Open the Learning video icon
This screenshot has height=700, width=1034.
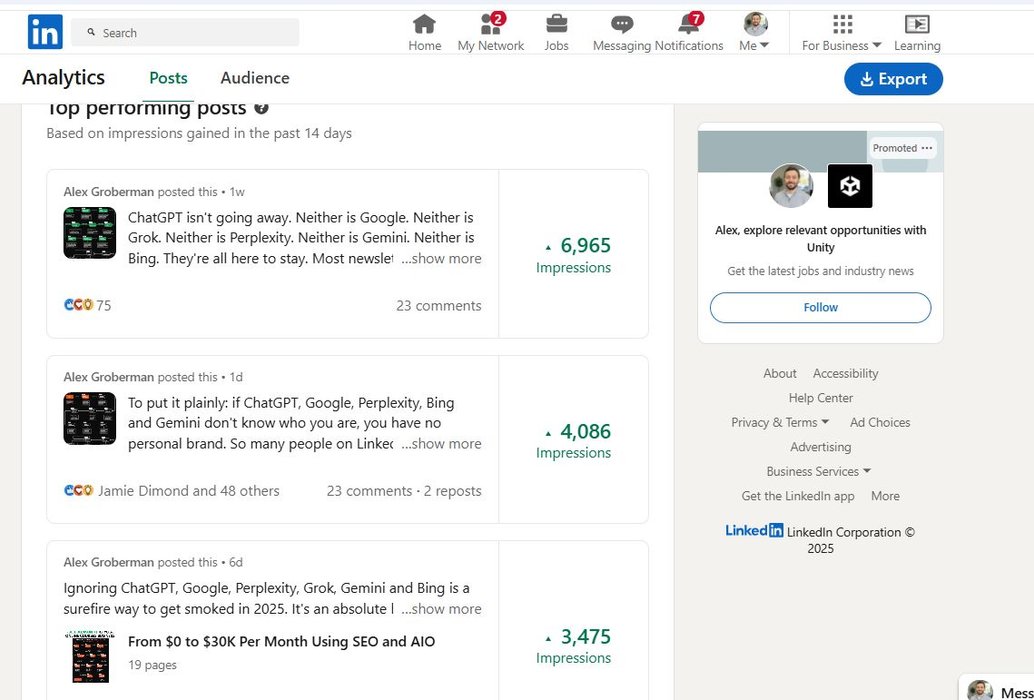pyautogui.click(x=916, y=24)
